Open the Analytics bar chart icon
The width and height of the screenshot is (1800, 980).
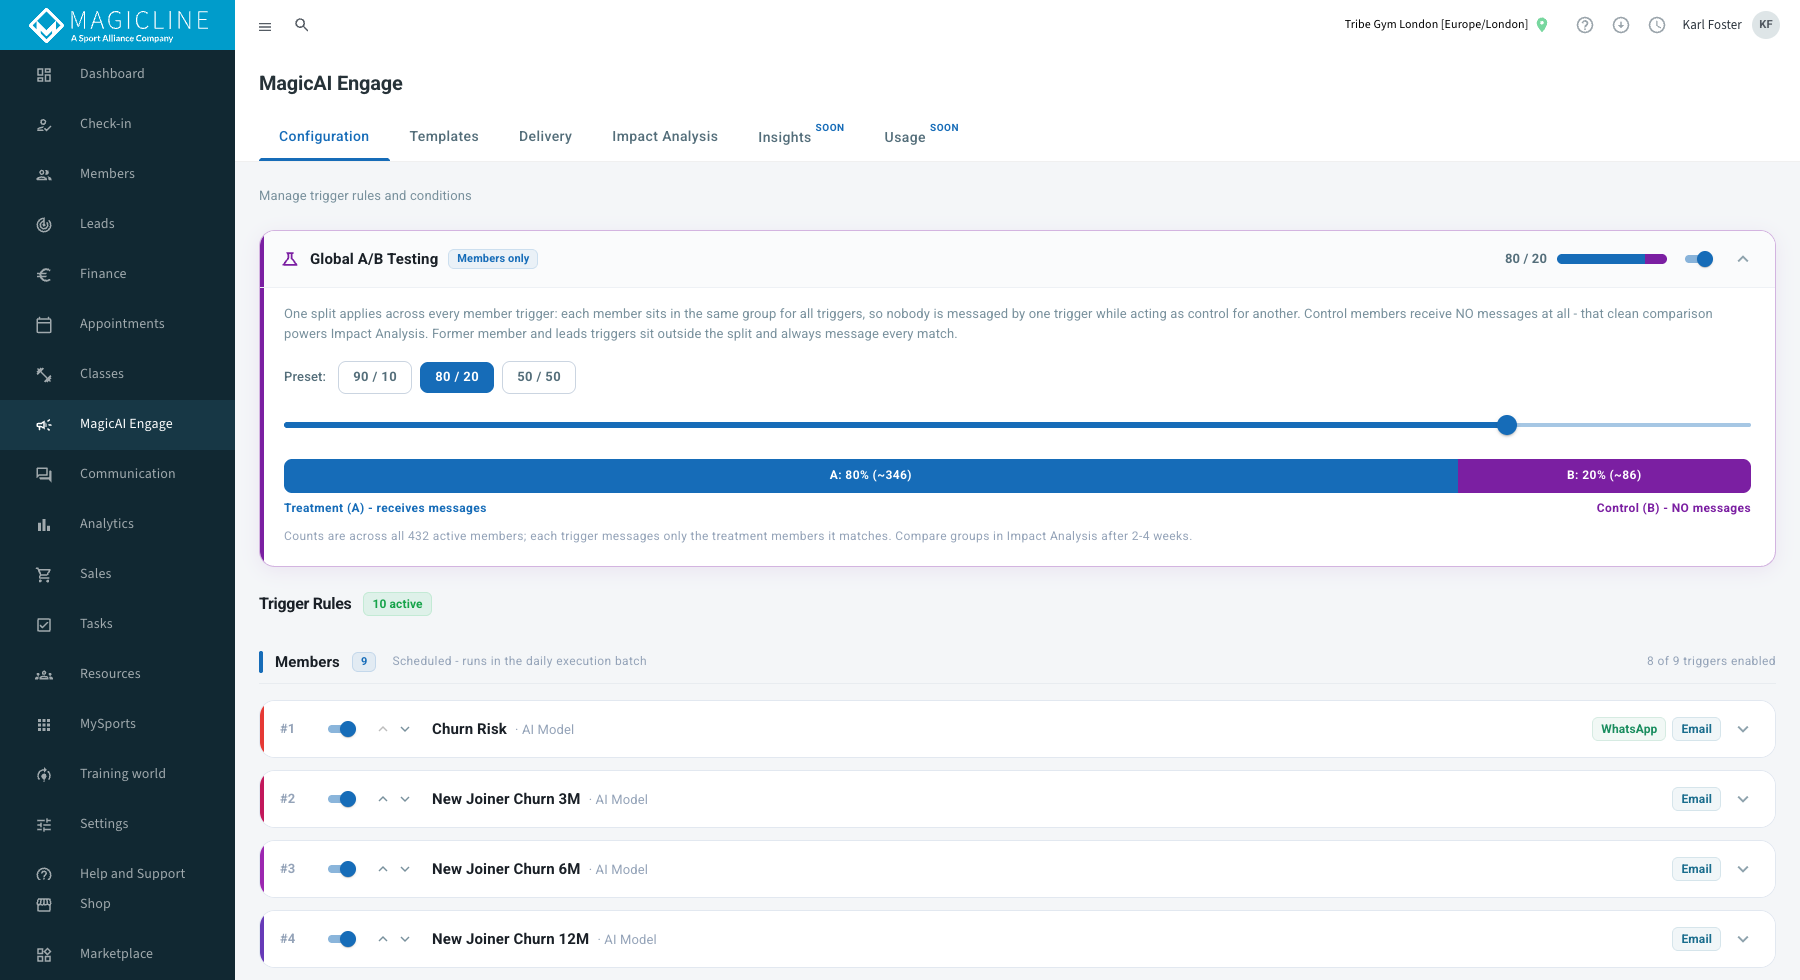[44, 524]
